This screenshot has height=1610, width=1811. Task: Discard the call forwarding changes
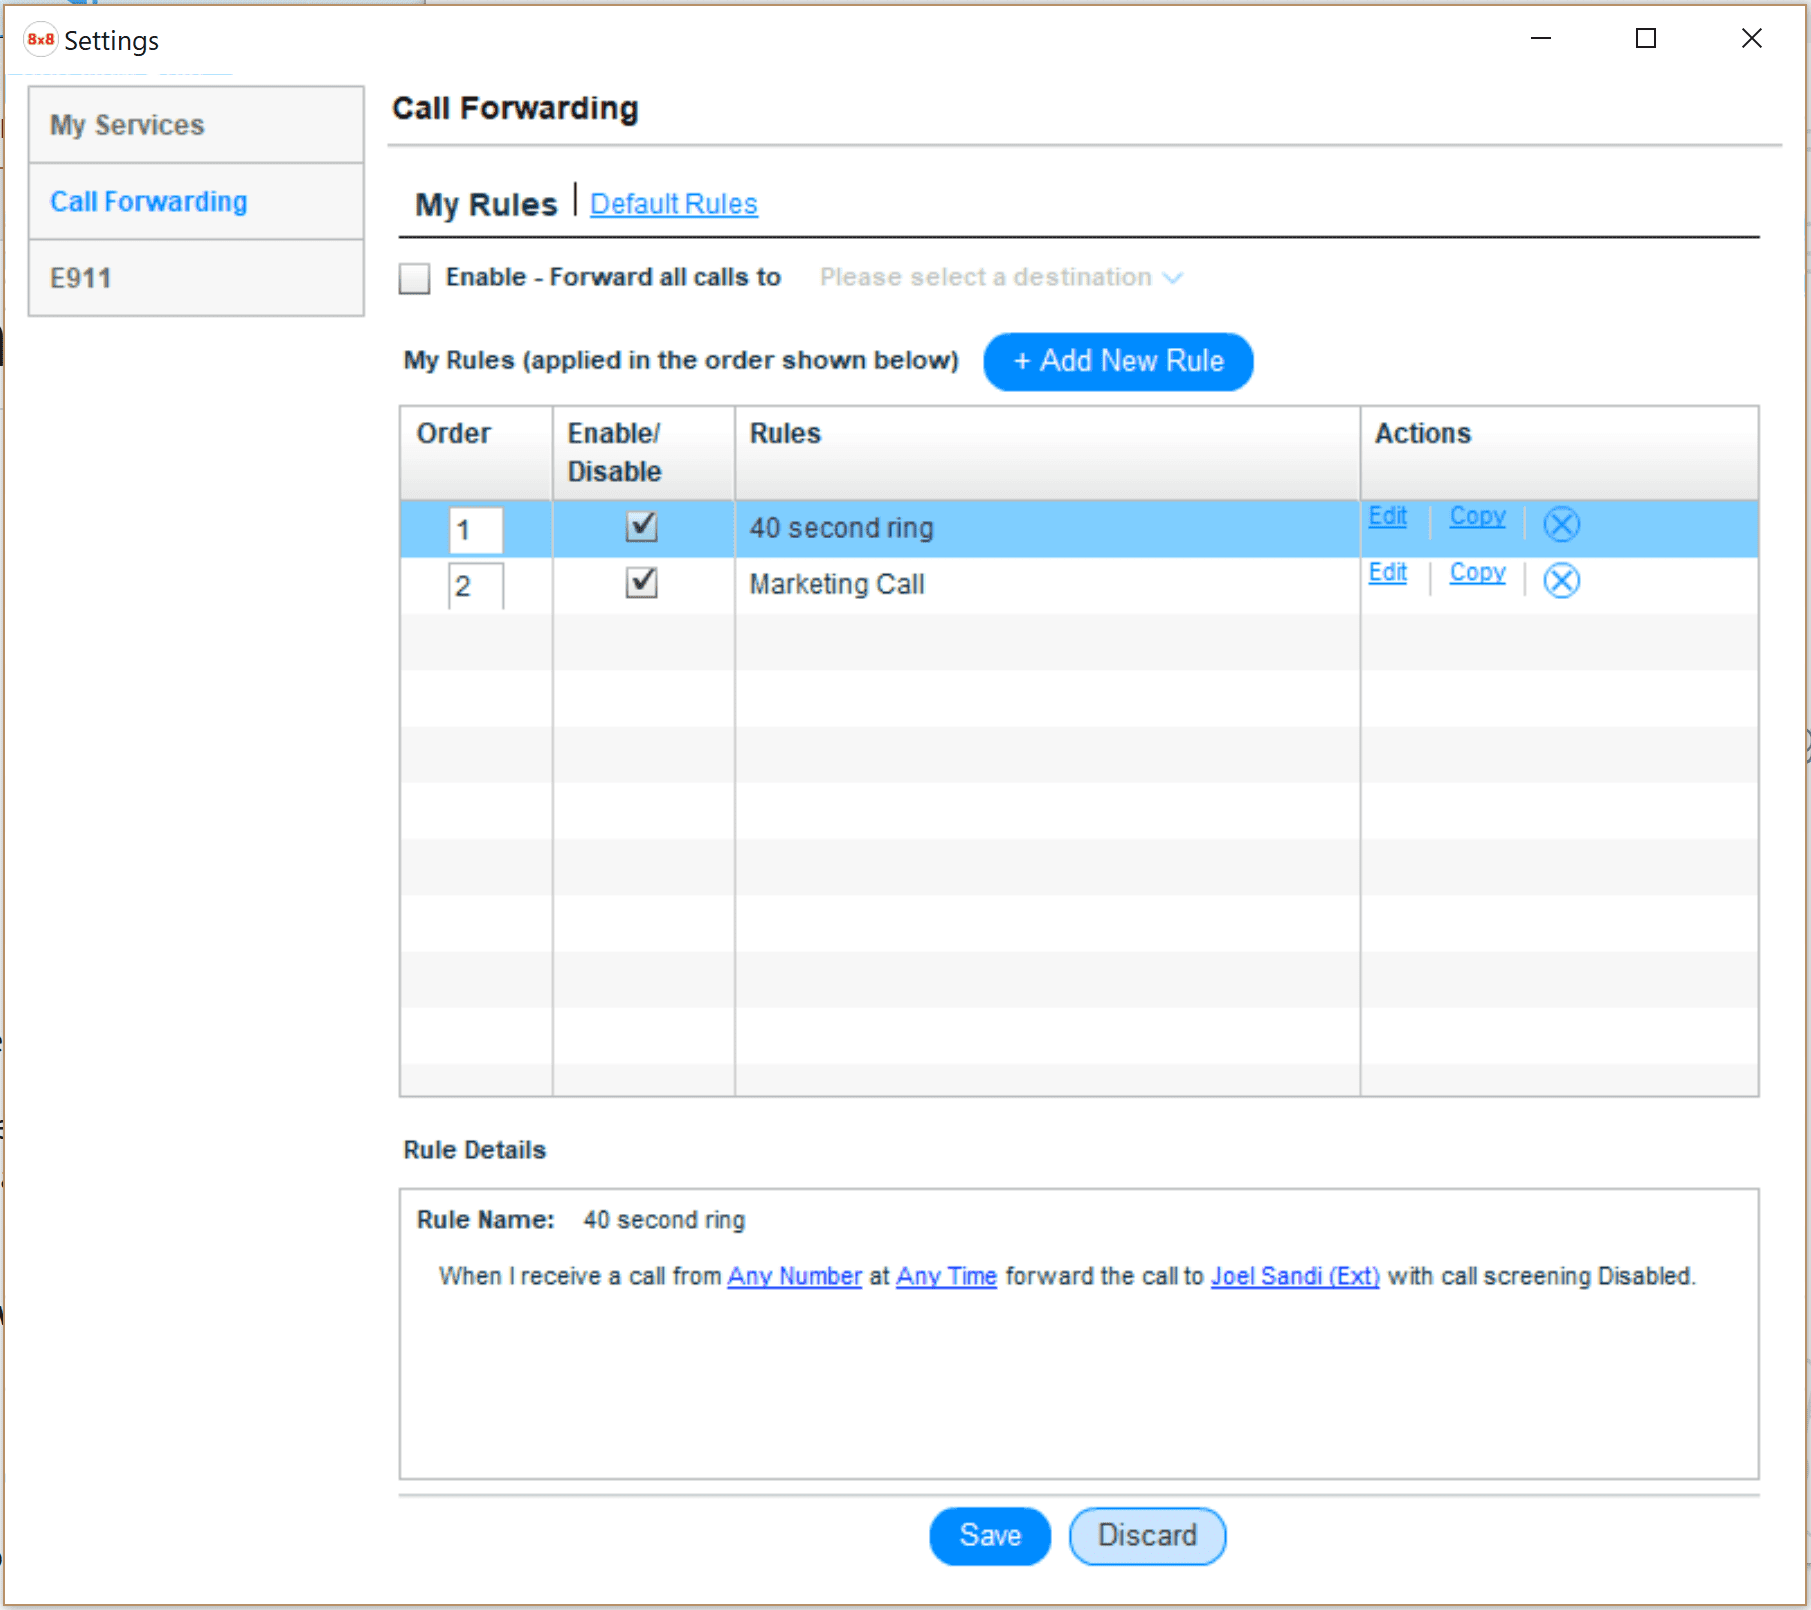pyautogui.click(x=1146, y=1535)
